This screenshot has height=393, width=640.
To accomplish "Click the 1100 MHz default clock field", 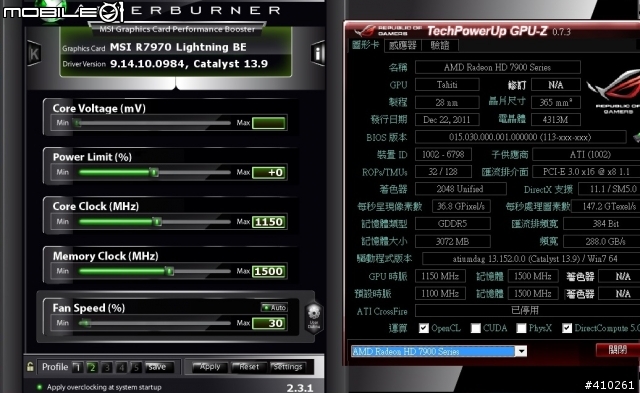I will point(440,293).
